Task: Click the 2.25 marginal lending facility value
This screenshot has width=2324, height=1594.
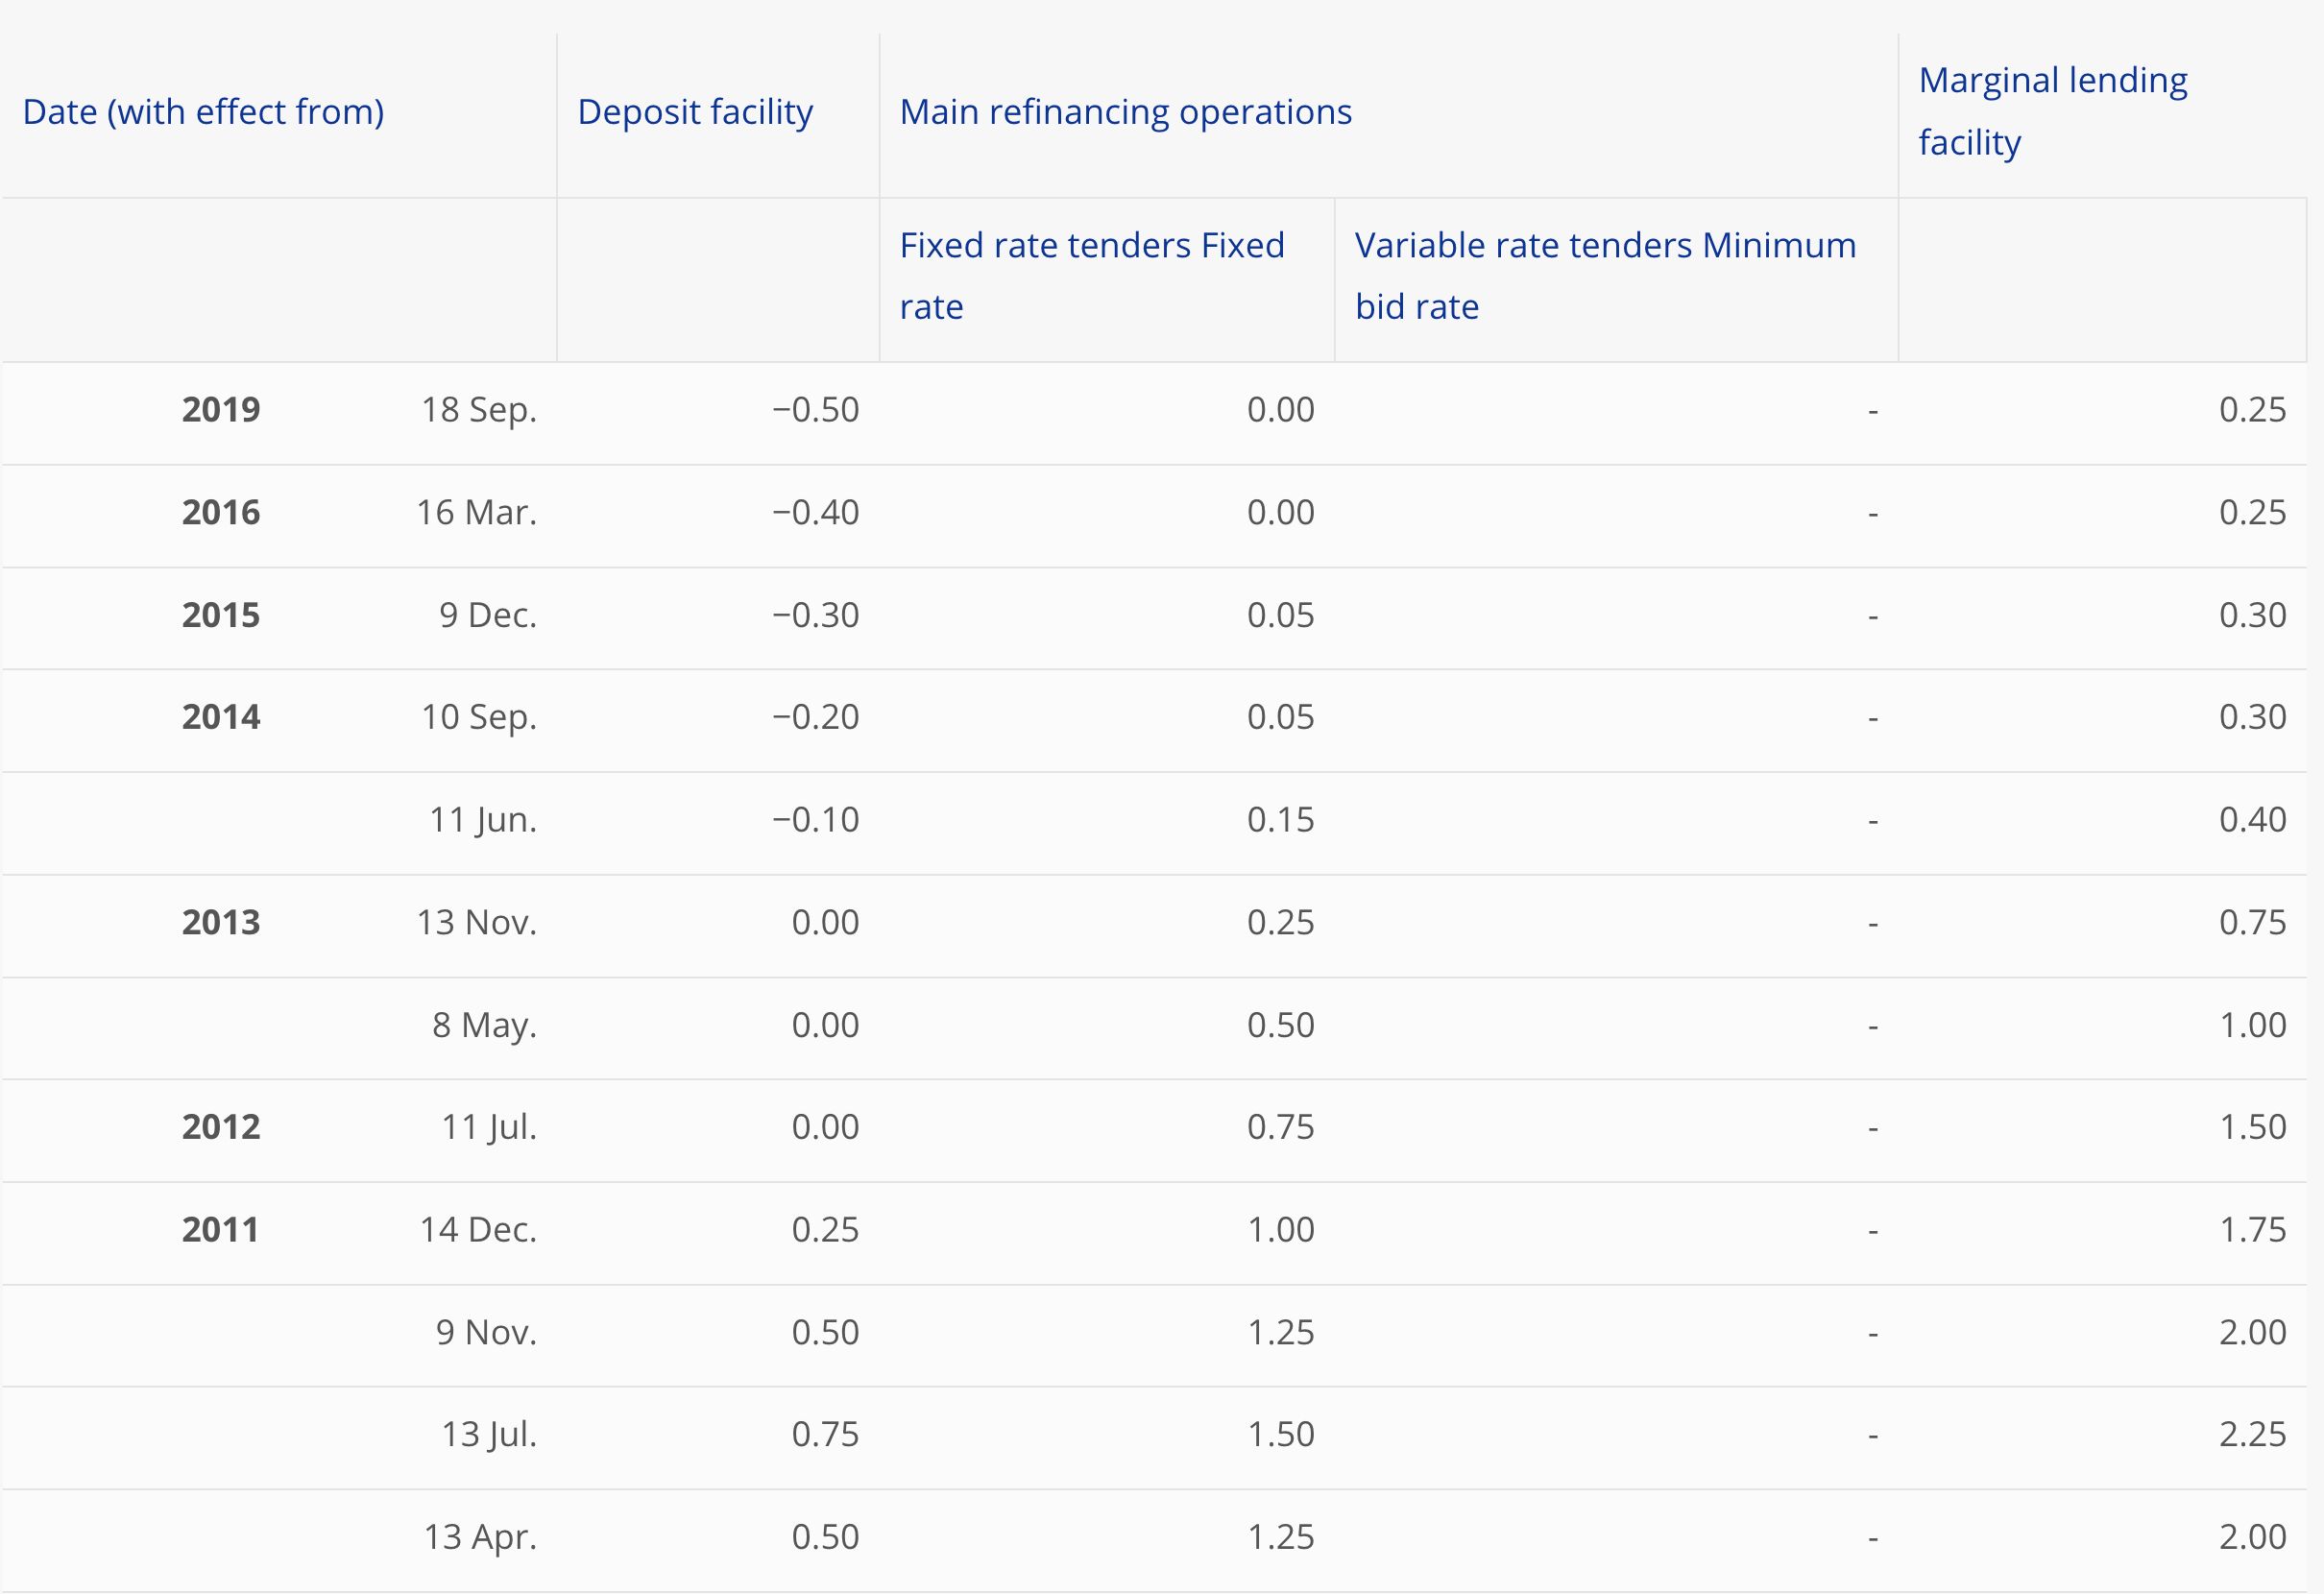Action: (x=2252, y=1434)
